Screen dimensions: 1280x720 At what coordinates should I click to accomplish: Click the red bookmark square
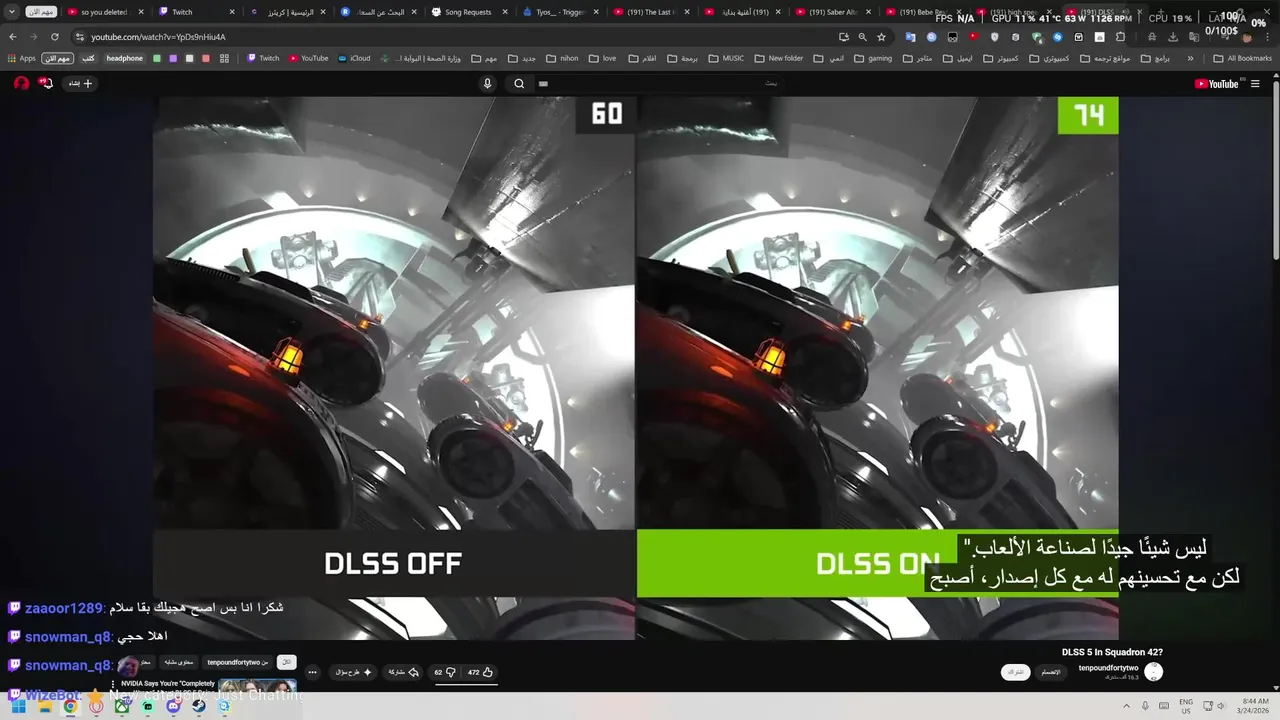tap(206, 58)
